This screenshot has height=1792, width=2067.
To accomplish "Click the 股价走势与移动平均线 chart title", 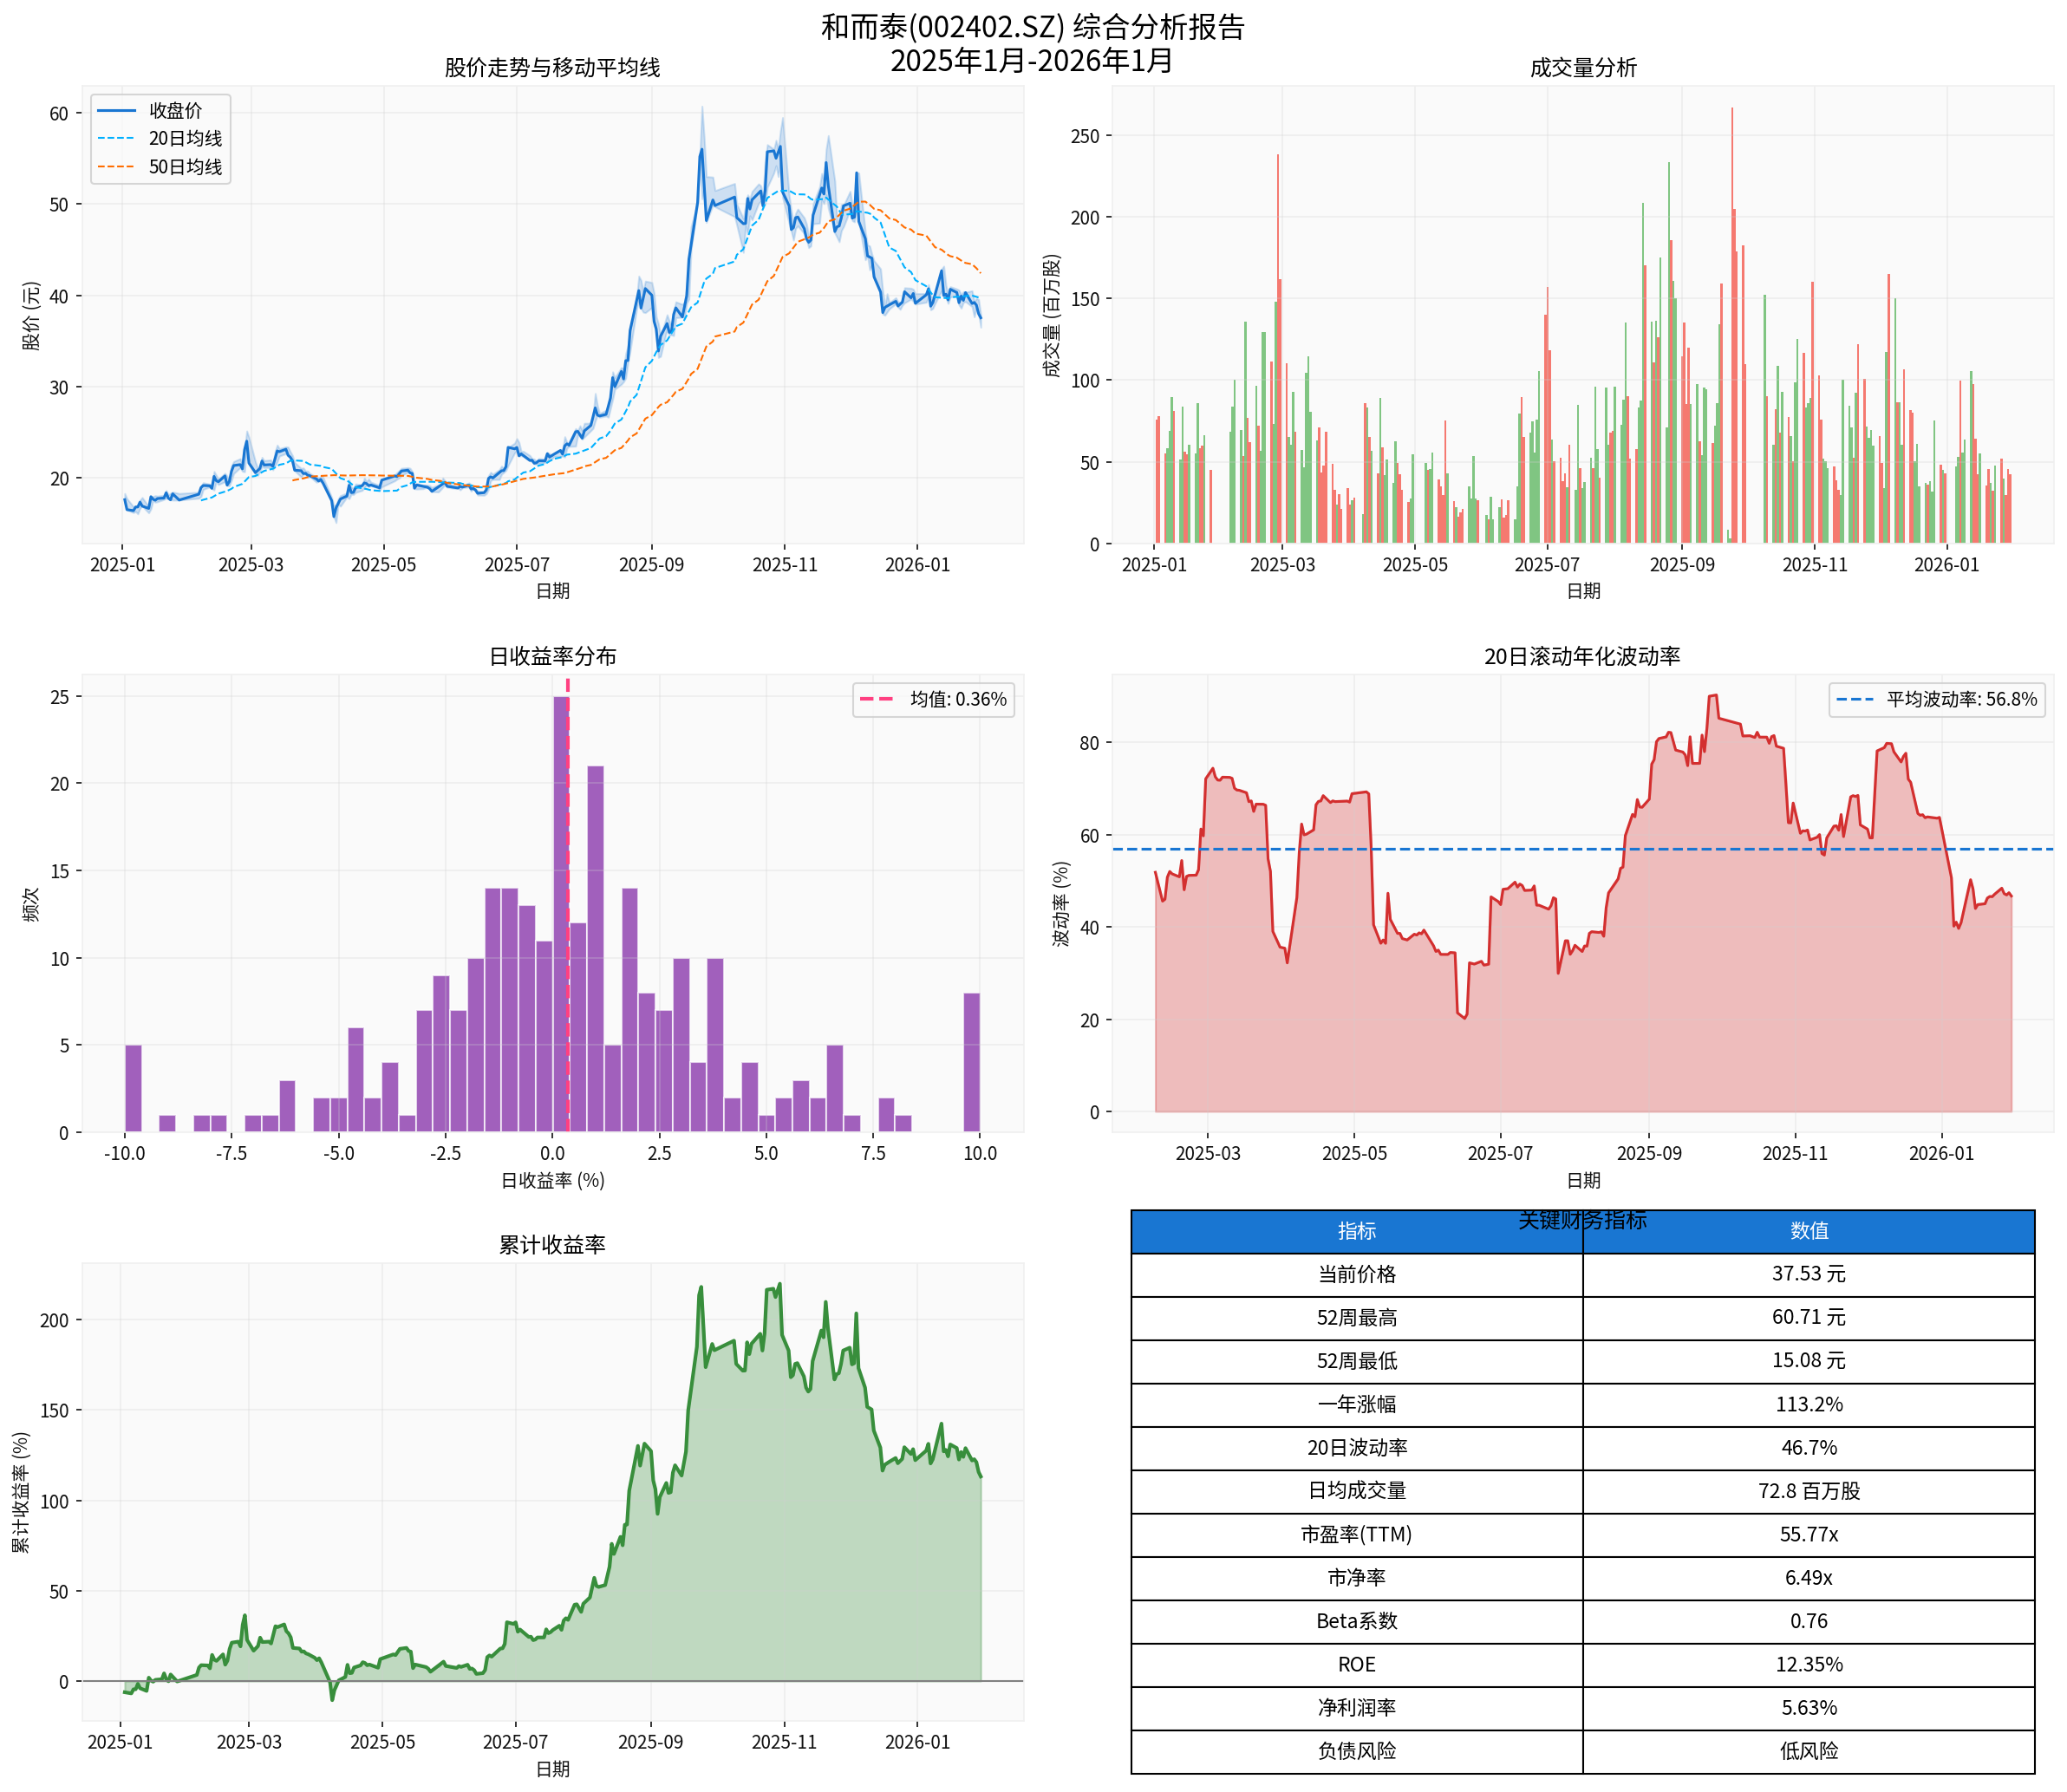I will (x=552, y=68).
